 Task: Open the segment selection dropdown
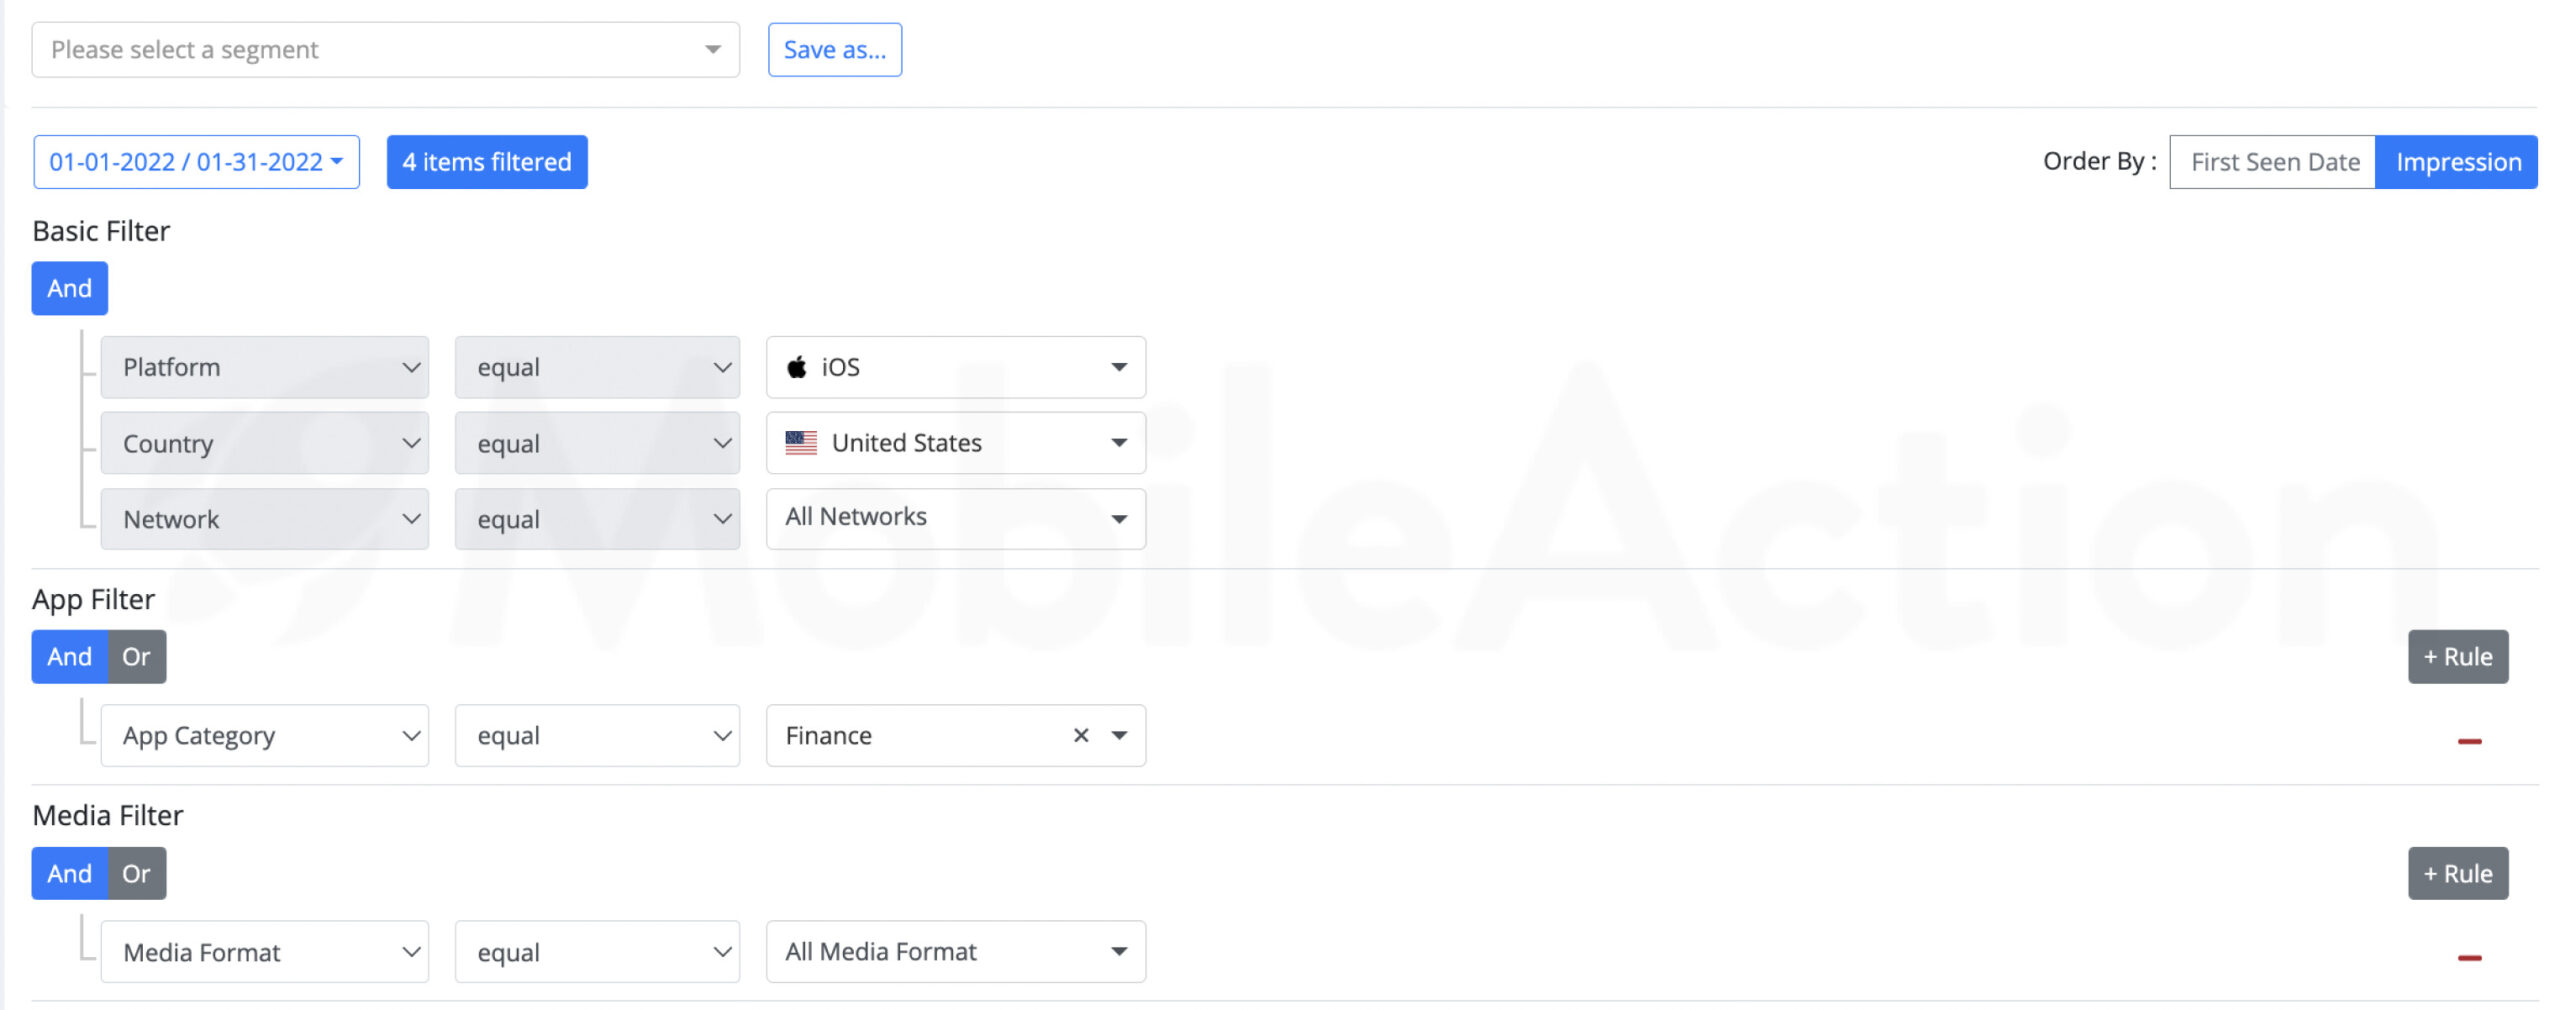coord(385,50)
